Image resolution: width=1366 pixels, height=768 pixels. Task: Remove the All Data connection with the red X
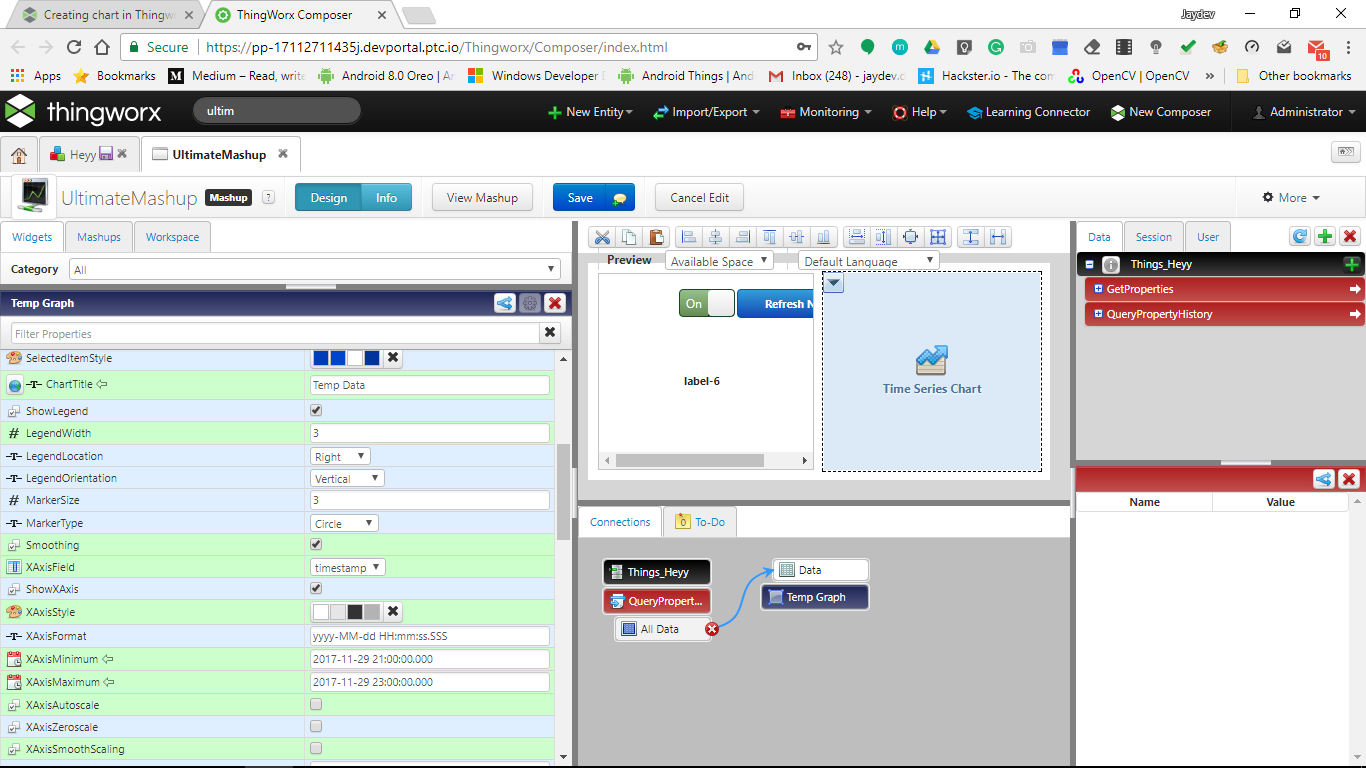click(x=710, y=629)
